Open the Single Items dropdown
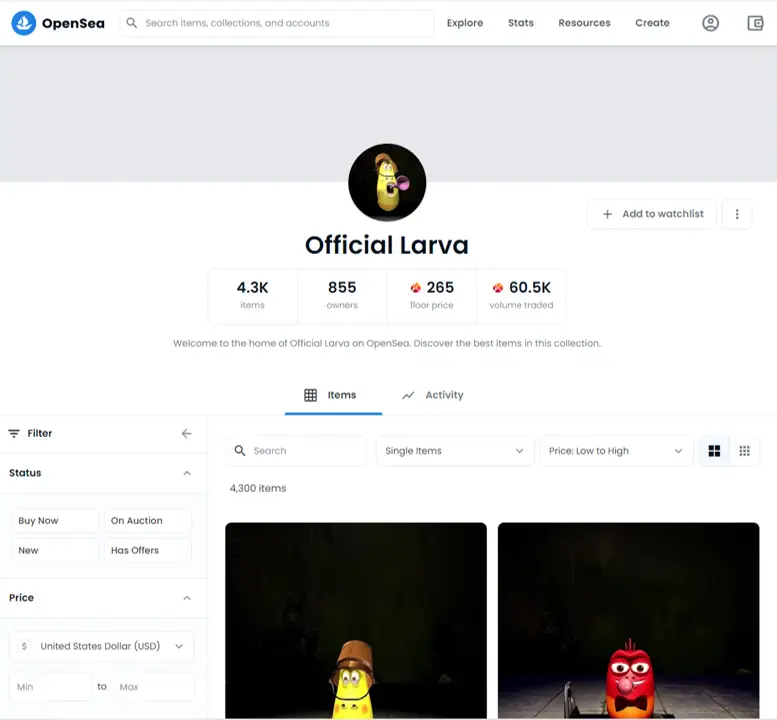This screenshot has width=777, height=720. 455,451
